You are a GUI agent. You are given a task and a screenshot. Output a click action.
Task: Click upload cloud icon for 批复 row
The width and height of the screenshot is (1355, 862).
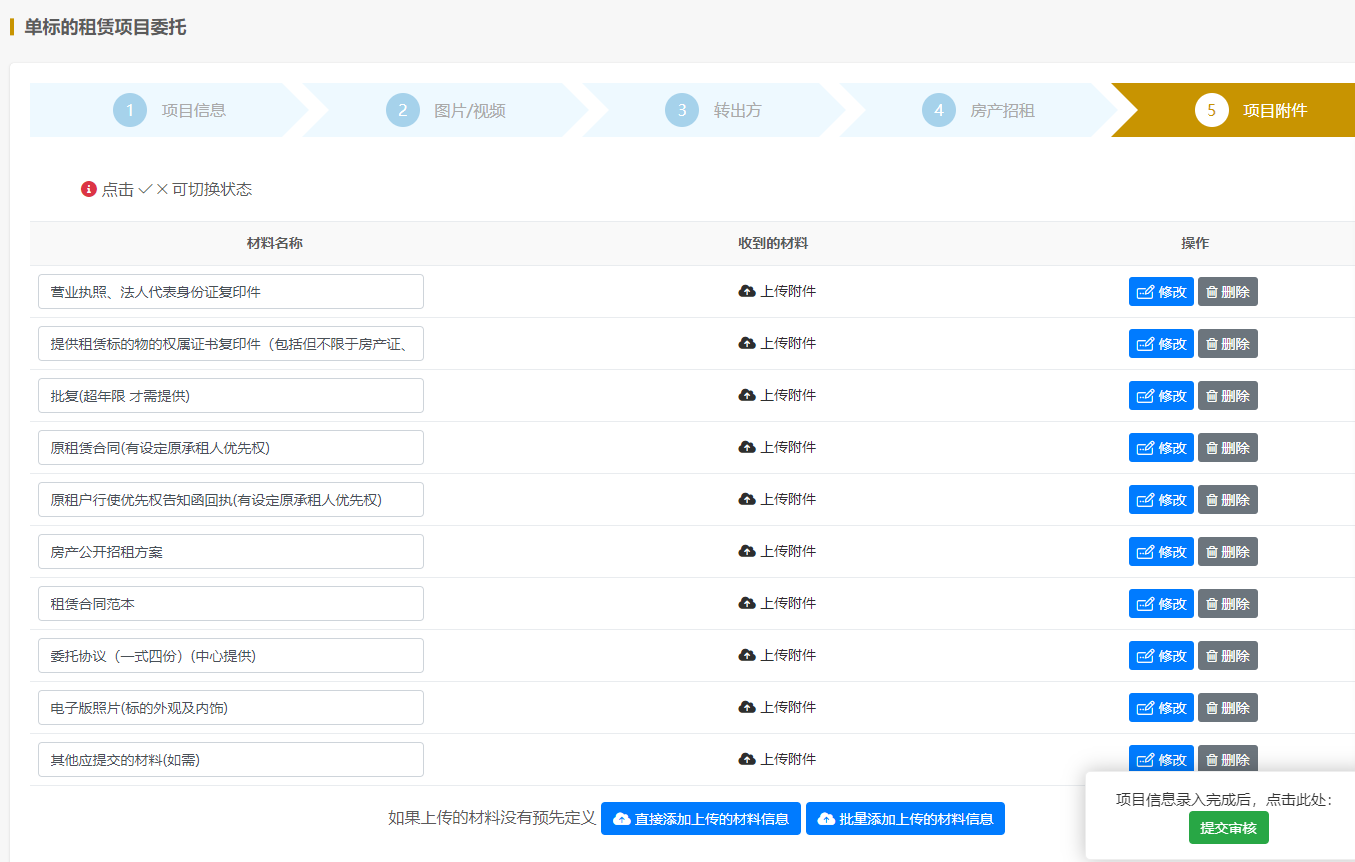coord(746,395)
